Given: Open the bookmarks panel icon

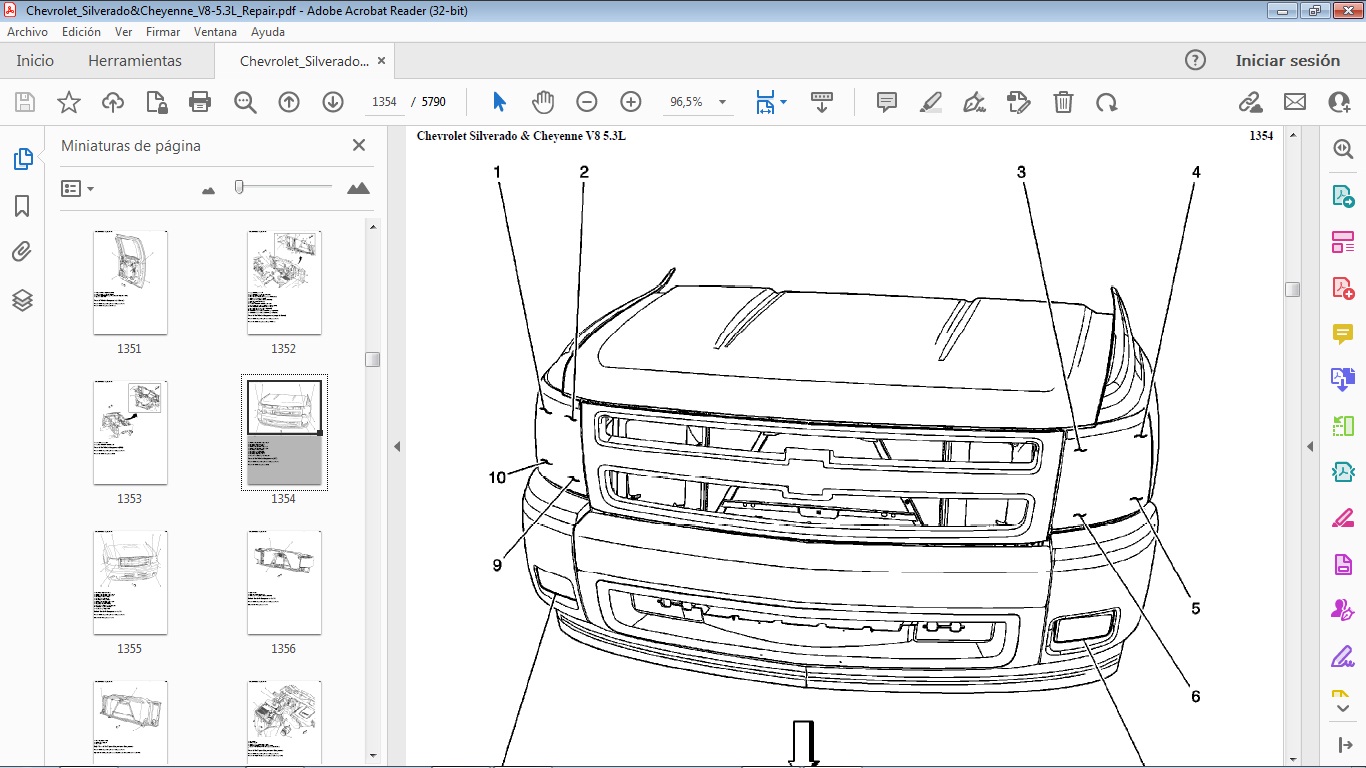Looking at the screenshot, I should point(22,206).
